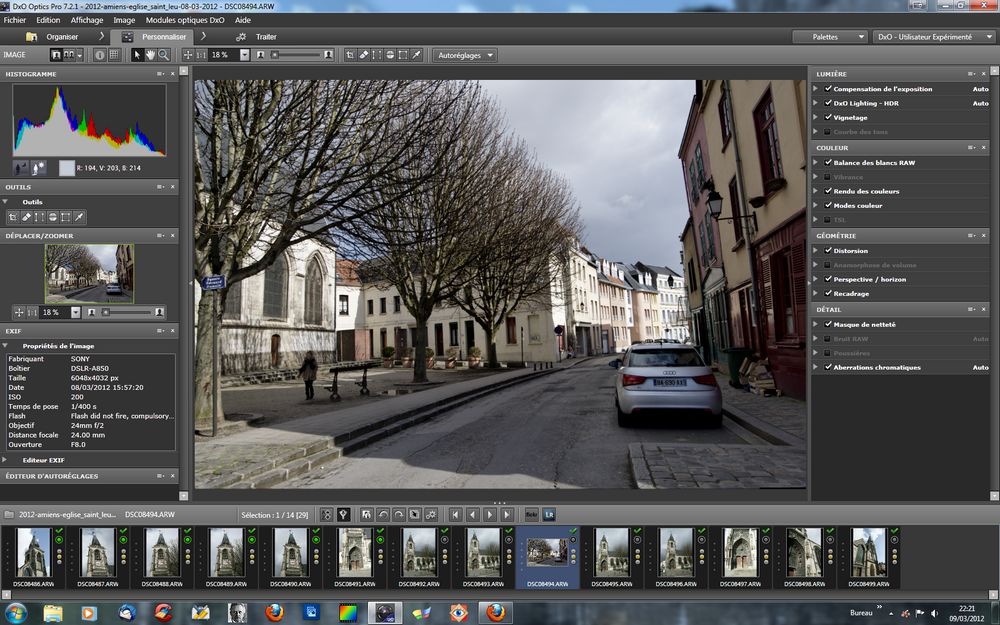Toggle the grid overlay icon in toolbar
Viewport: 1000px width, 625px height.
coord(114,55)
